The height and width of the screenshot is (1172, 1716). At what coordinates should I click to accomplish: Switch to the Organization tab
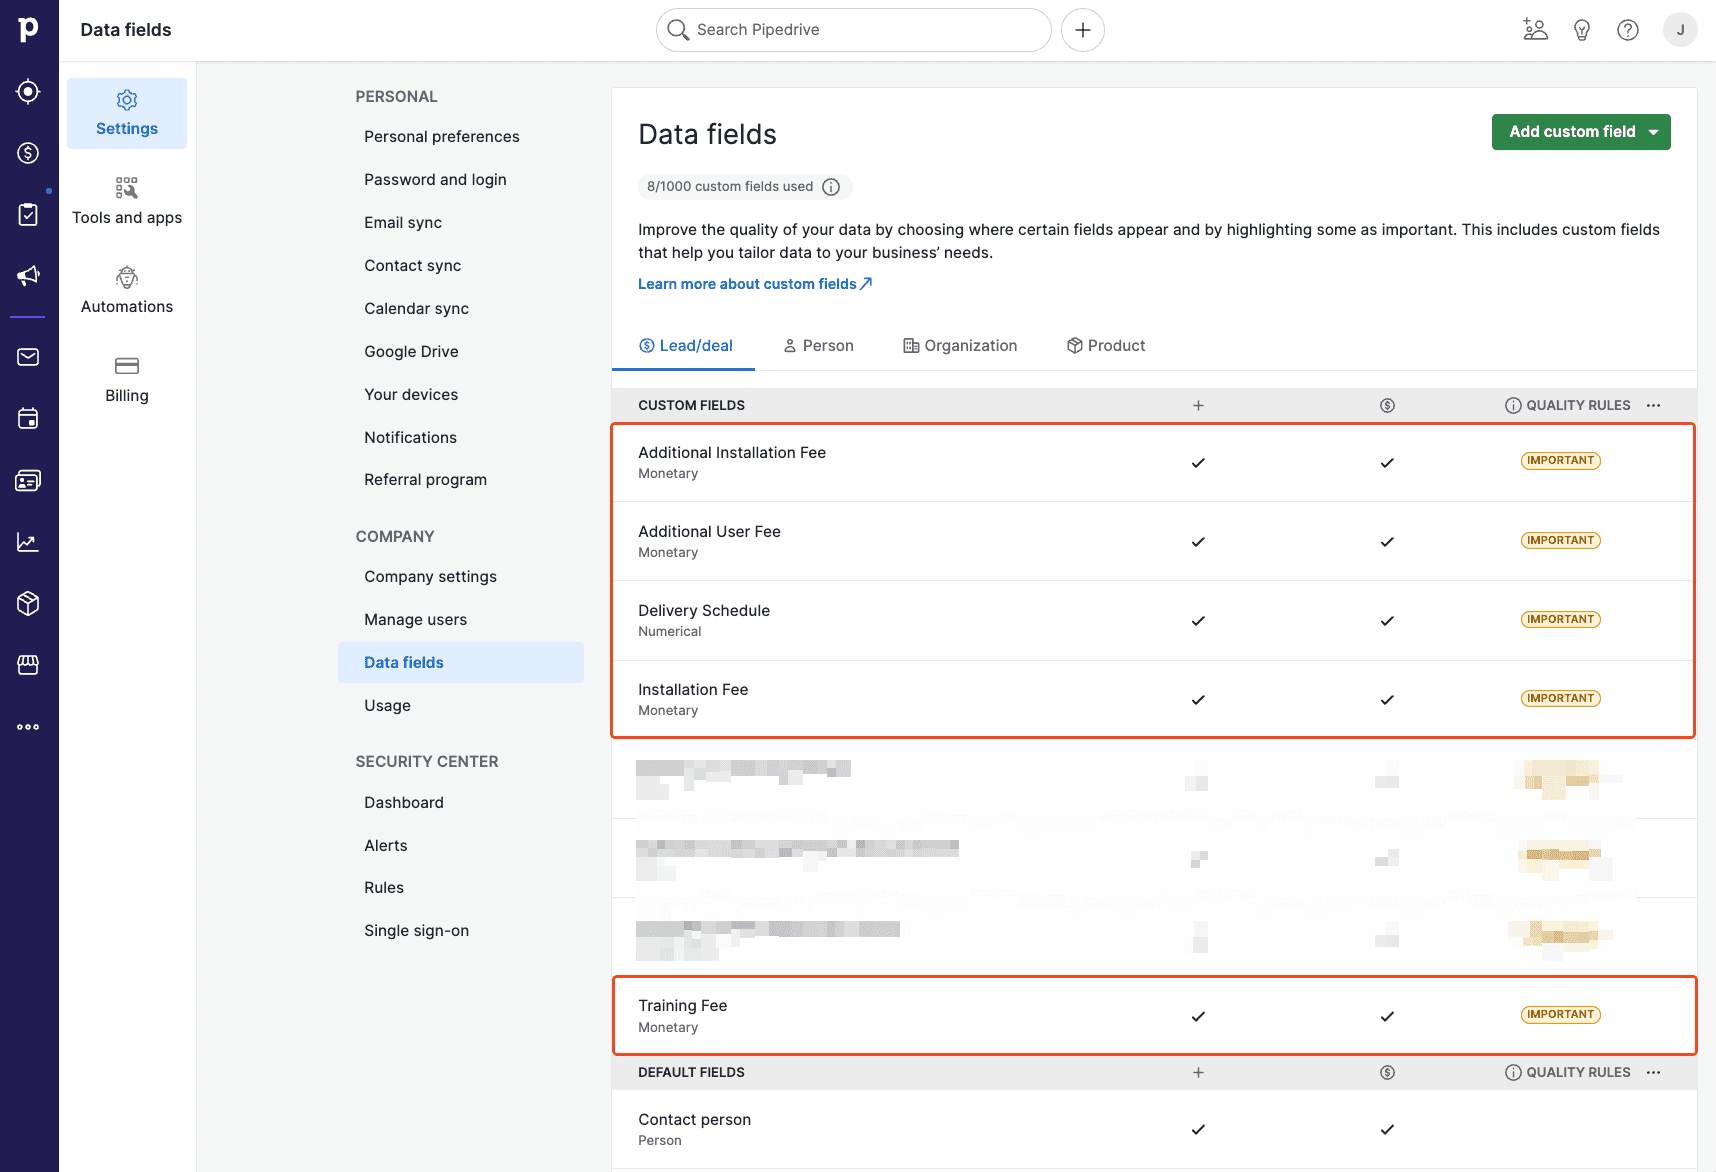959,345
